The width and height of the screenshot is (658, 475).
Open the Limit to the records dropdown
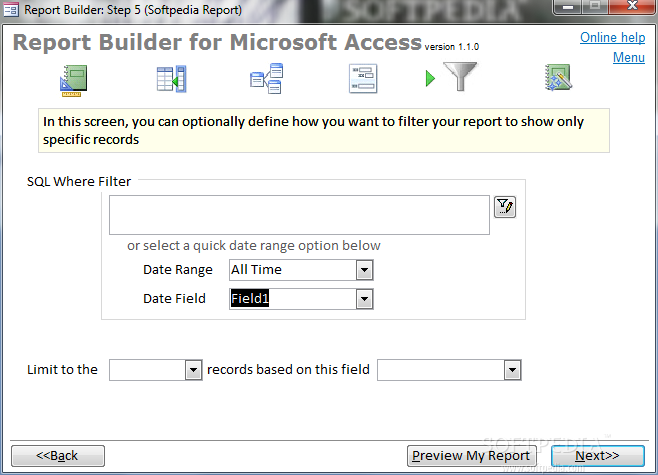(x=193, y=370)
